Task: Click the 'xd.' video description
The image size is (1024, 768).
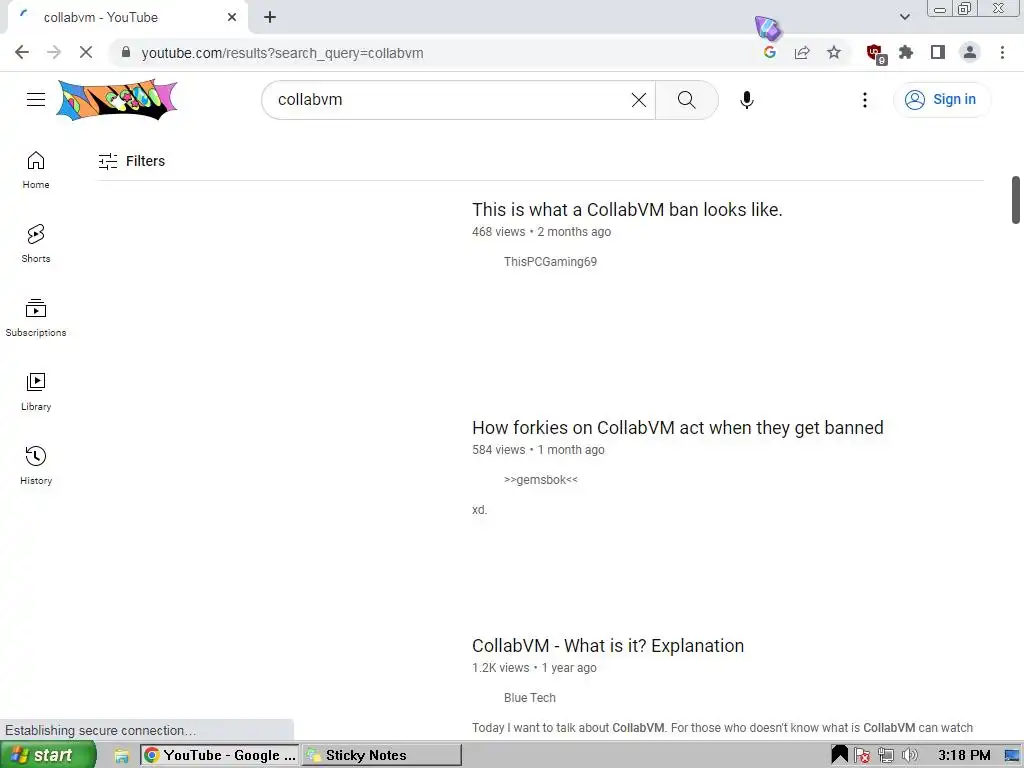Action: pyautogui.click(x=480, y=510)
